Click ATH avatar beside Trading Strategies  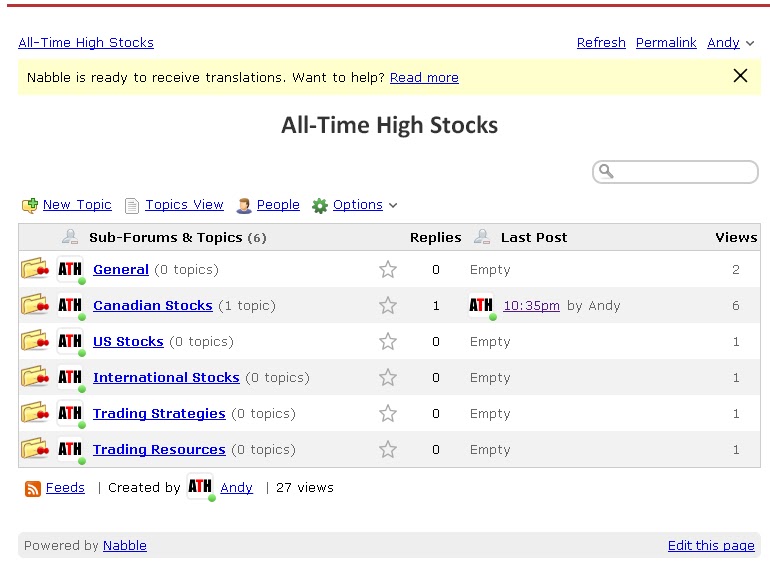pyautogui.click(x=70, y=413)
